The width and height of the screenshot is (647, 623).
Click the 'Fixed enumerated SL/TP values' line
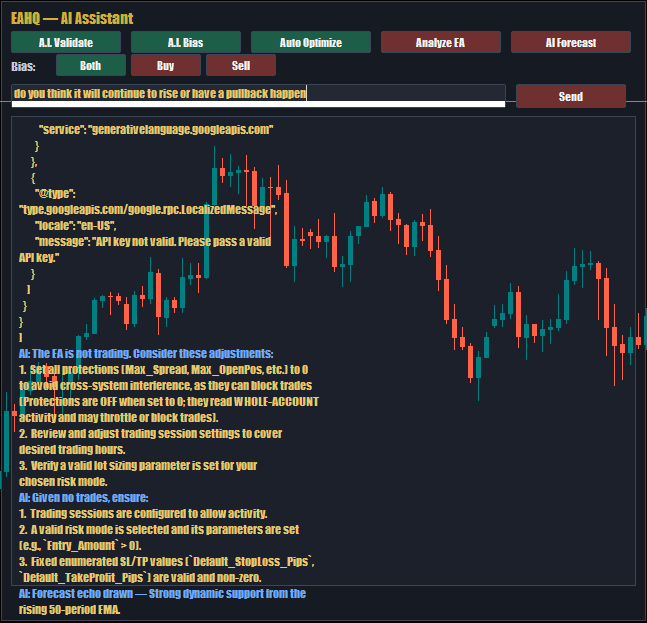point(167,562)
